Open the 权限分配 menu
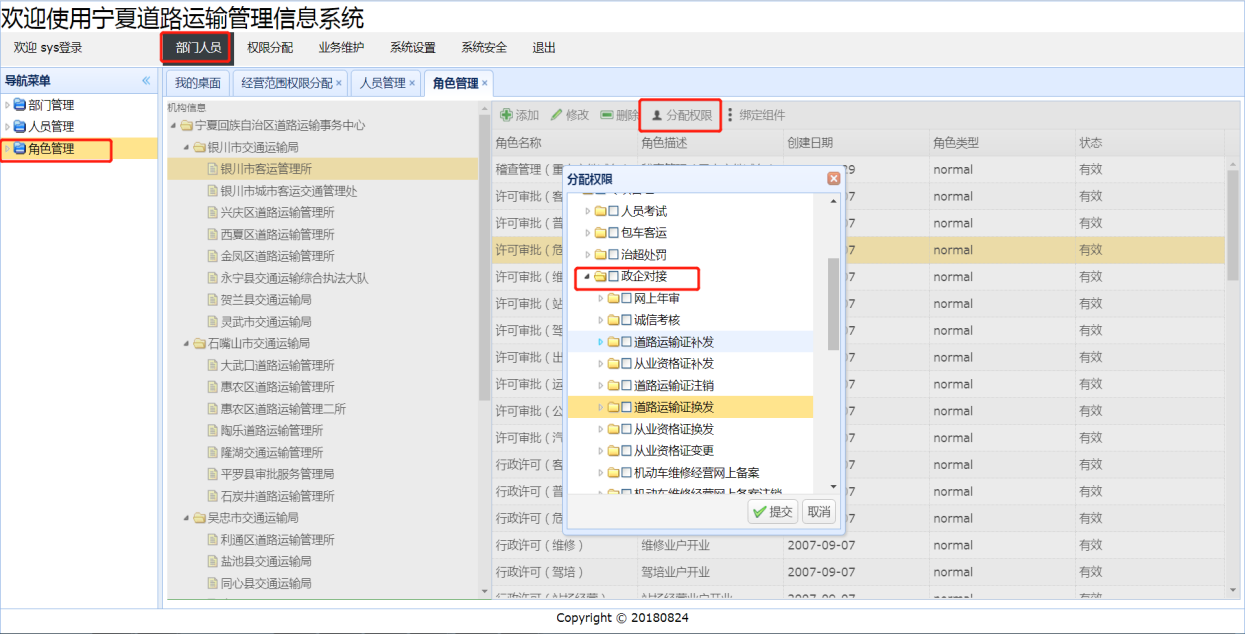Screen dimensions: 1245x634 pyautogui.click(x=270, y=47)
